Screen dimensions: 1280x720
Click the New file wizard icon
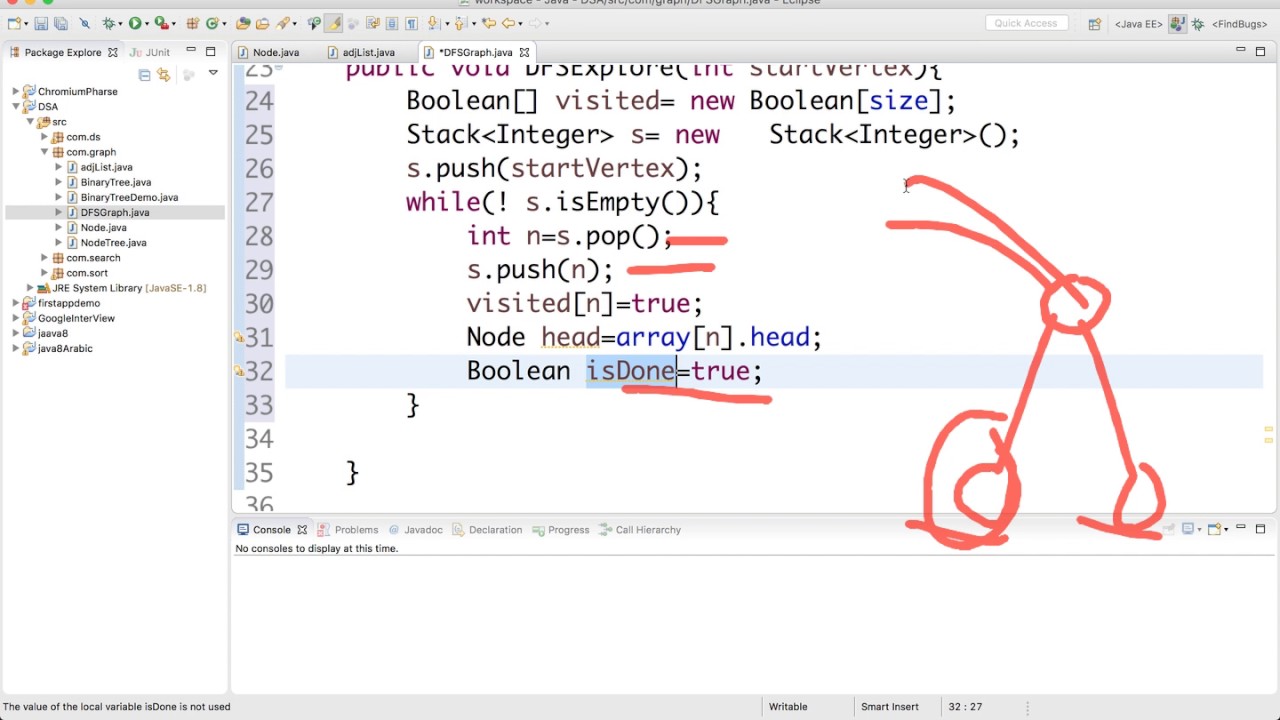[x=14, y=23]
